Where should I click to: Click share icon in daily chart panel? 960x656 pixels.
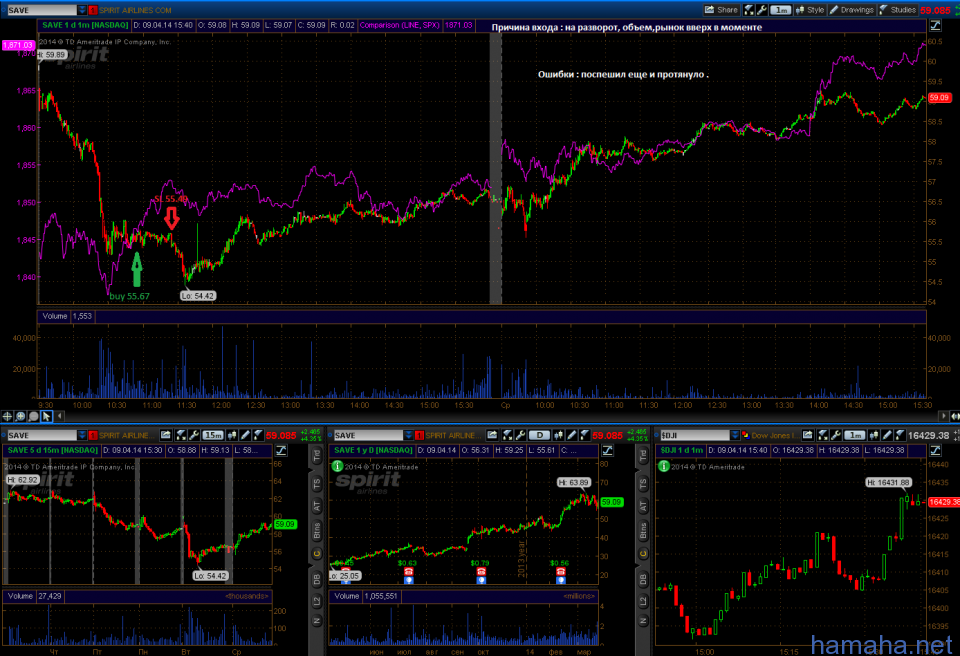[x=492, y=435]
